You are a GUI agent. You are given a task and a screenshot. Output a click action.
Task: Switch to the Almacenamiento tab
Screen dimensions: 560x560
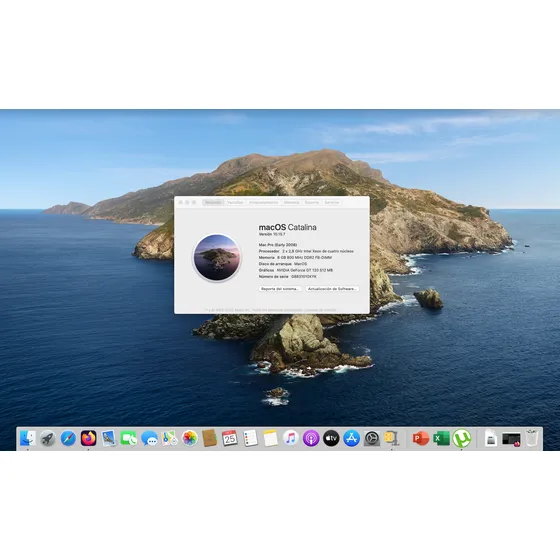(264, 202)
